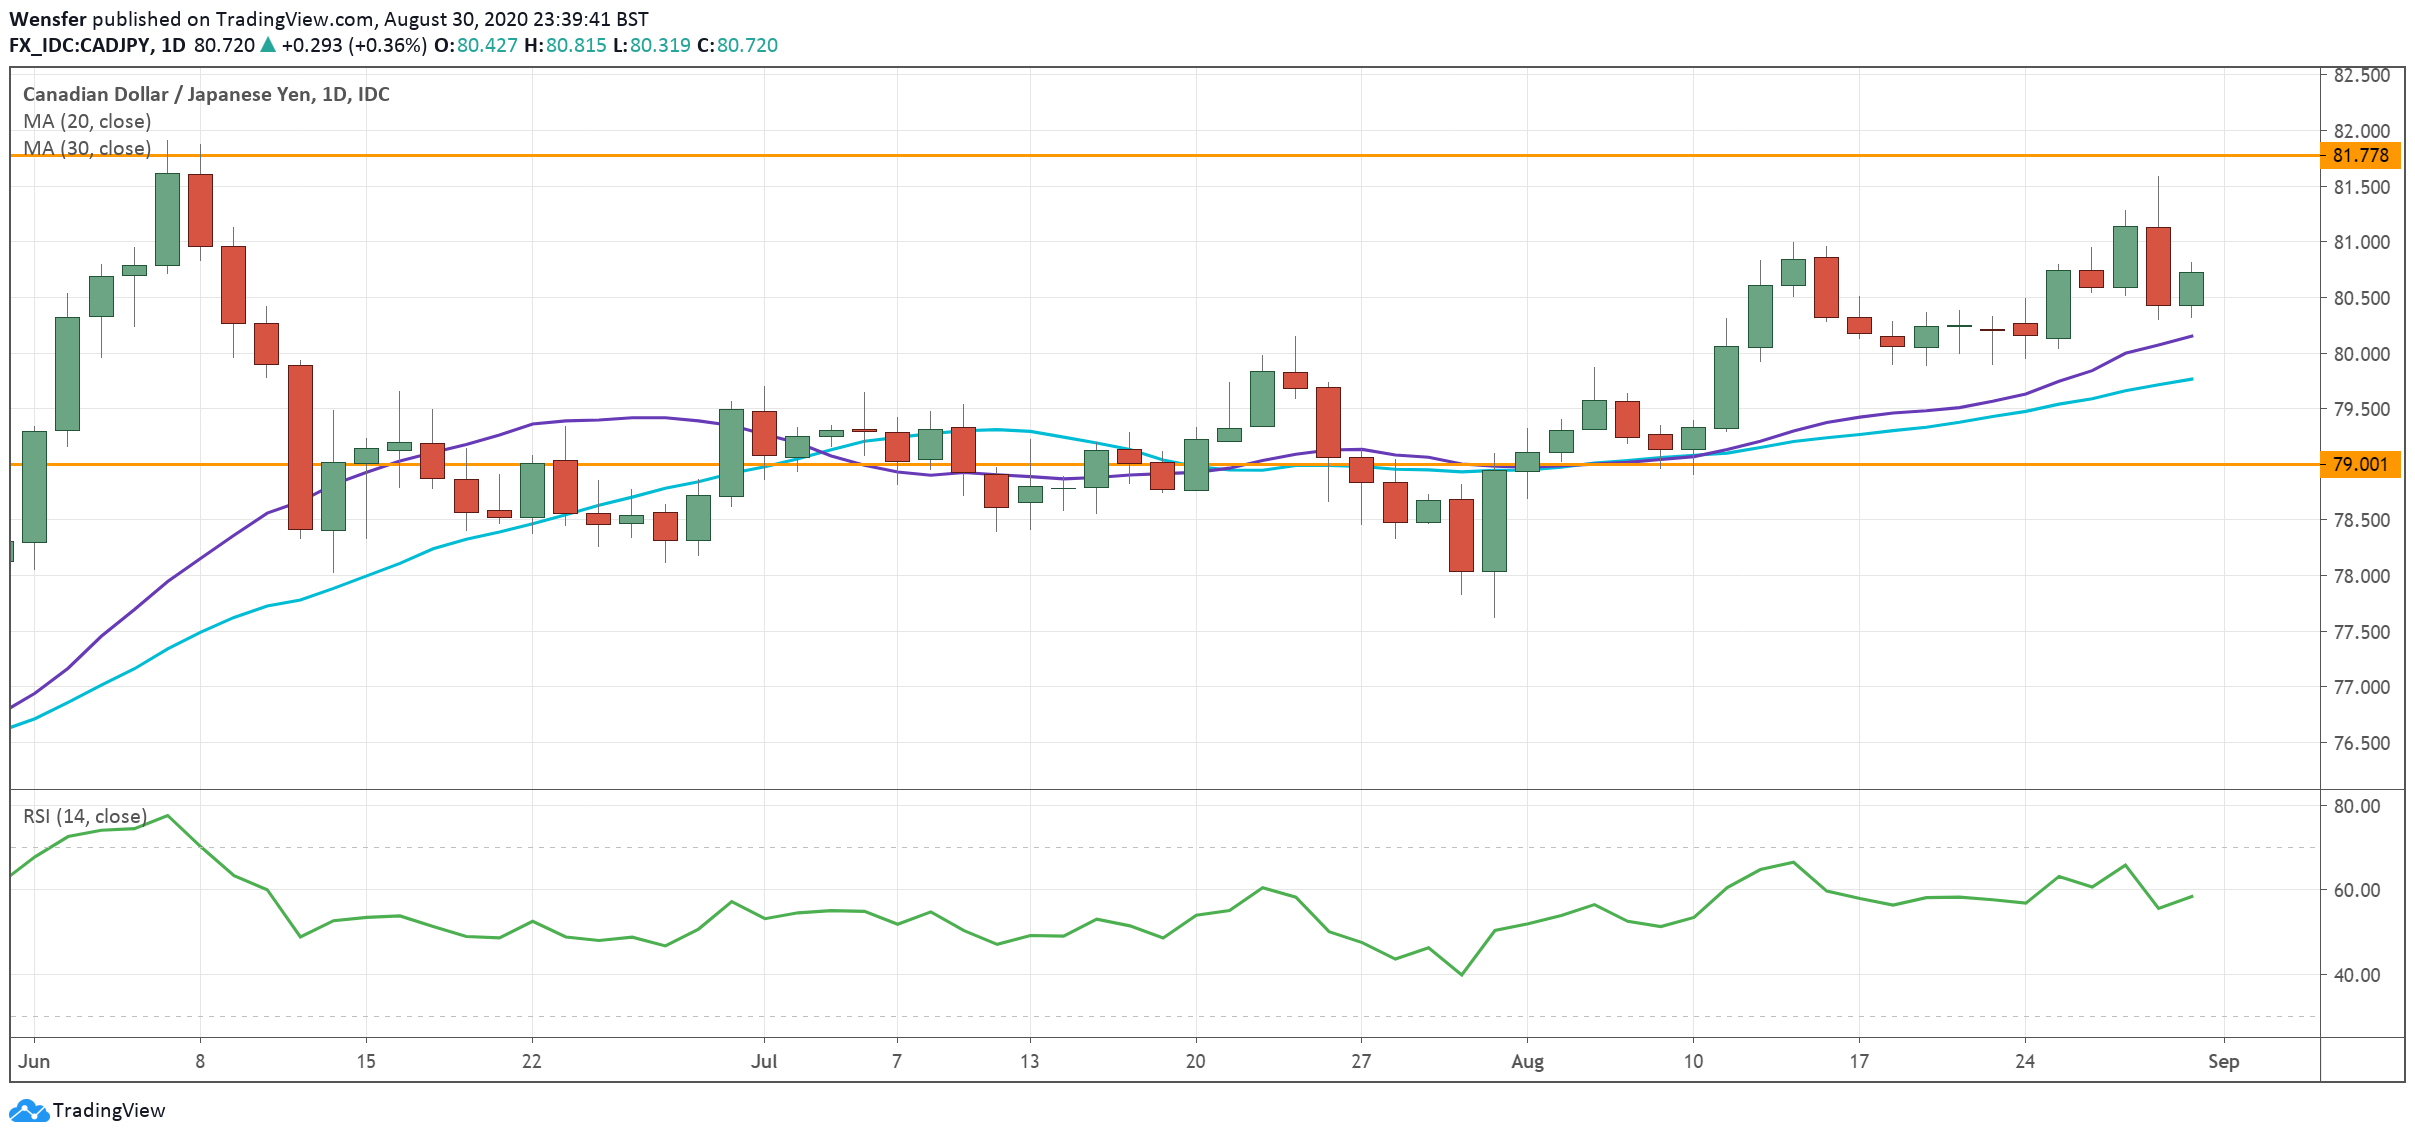The width and height of the screenshot is (2415, 1139).
Task: Click the TradingView cloud logo icon
Action: 28,1110
